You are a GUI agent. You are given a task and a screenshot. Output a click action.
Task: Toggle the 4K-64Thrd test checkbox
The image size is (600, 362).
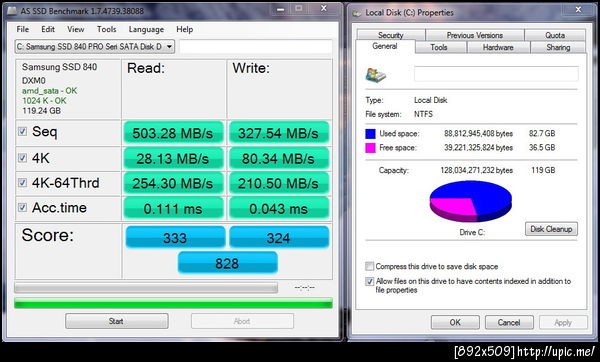23,183
